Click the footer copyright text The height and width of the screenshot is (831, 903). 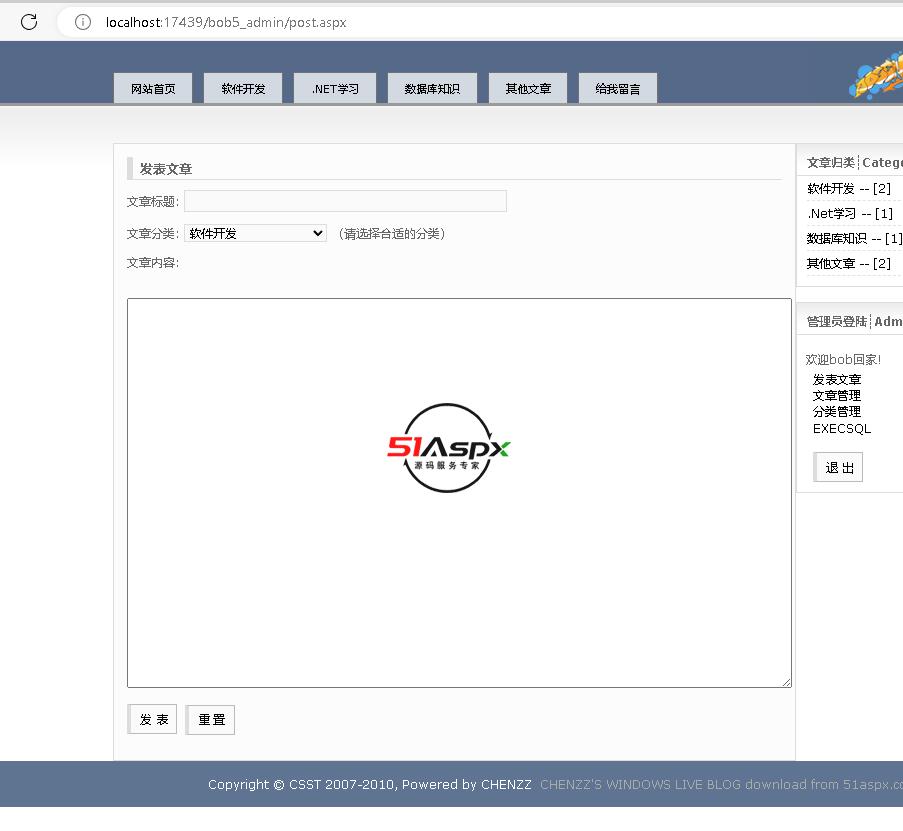(x=370, y=784)
